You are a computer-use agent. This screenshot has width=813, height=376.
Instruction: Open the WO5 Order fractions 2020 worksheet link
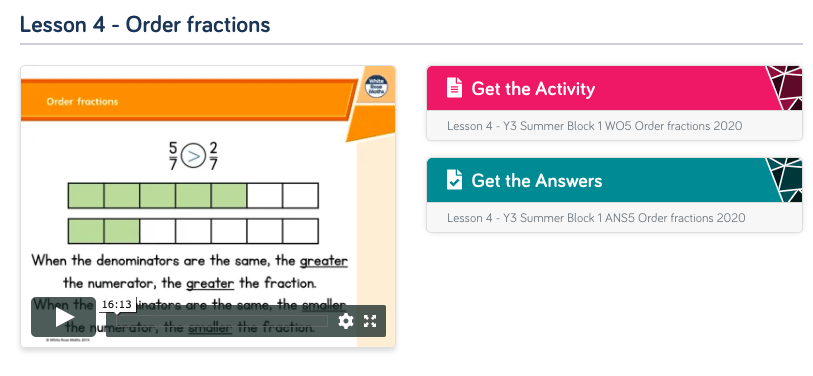(594, 126)
